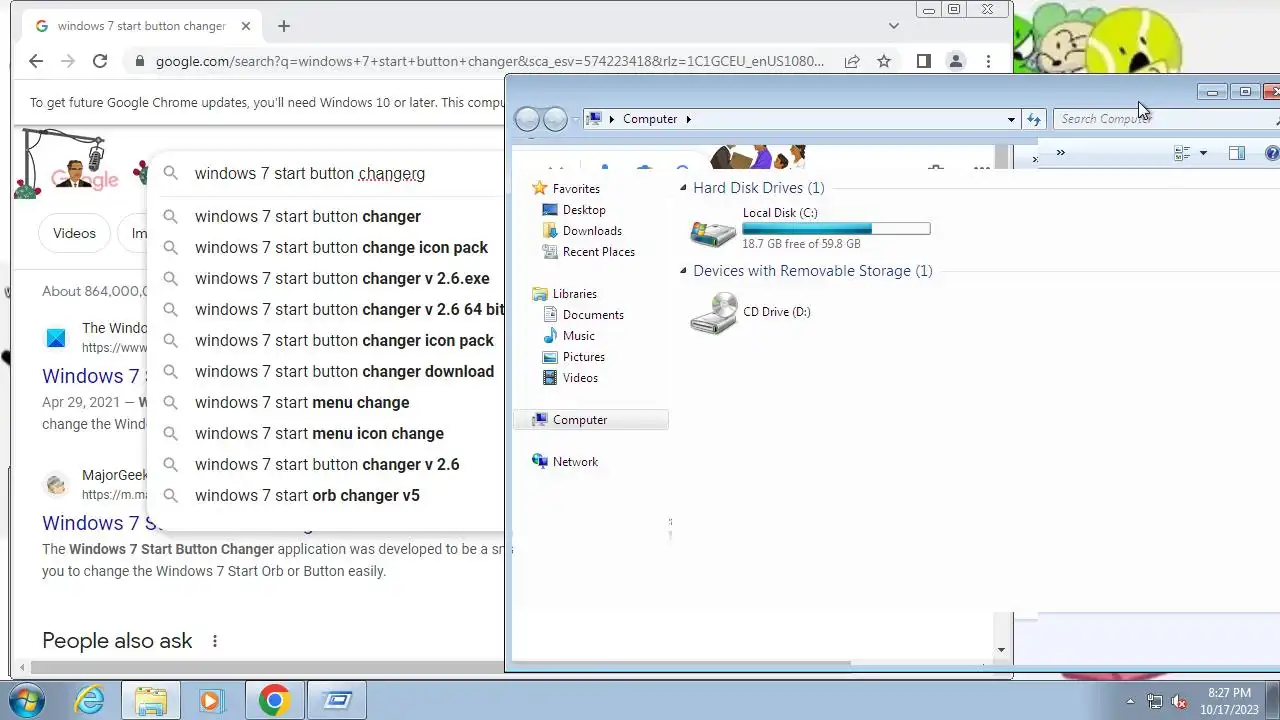Viewport: 1280px width, 720px height.
Task: Select Libraries in navigation pane
Action: [574, 294]
